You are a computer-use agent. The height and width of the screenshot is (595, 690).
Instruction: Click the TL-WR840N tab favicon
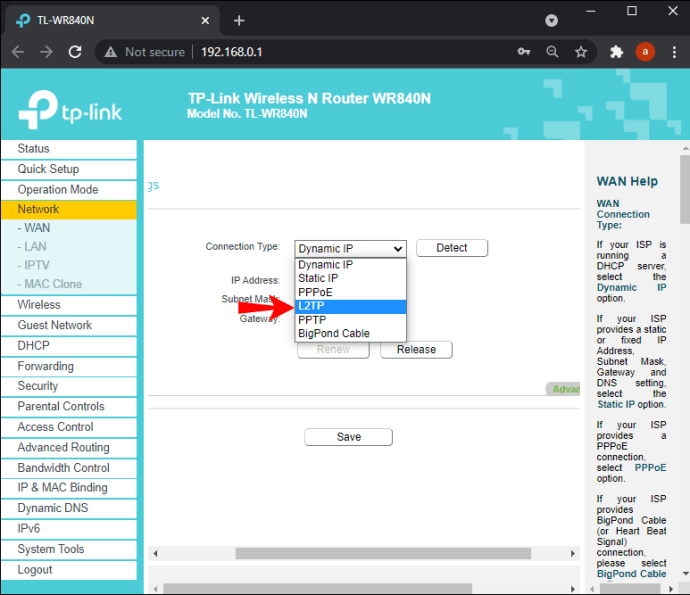pos(23,20)
